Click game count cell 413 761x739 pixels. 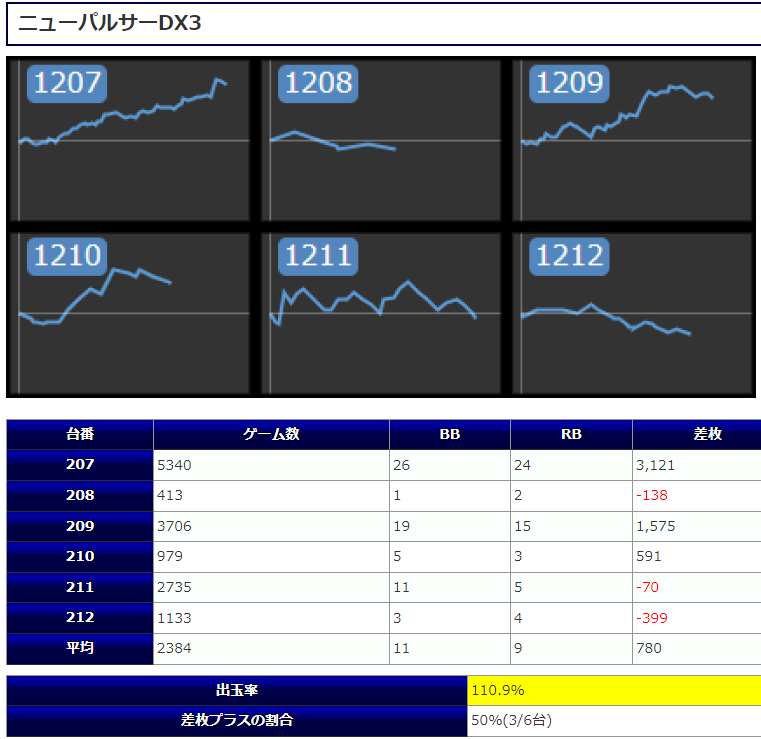[271, 495]
